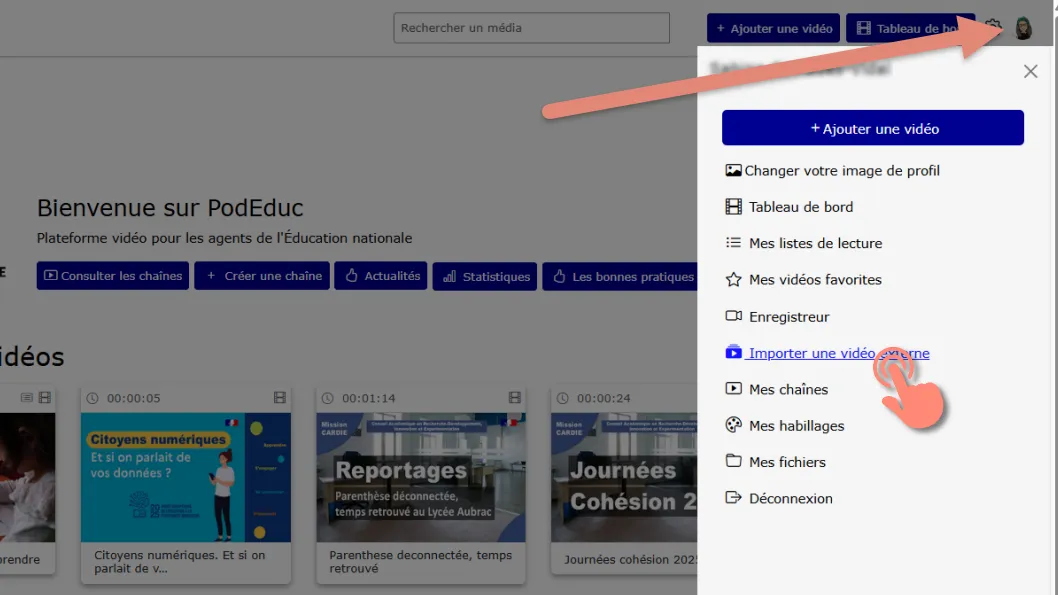Image resolution: width=1058 pixels, height=595 pixels.
Task: Click the folder icon for Mes fichiers
Action: [733, 461]
